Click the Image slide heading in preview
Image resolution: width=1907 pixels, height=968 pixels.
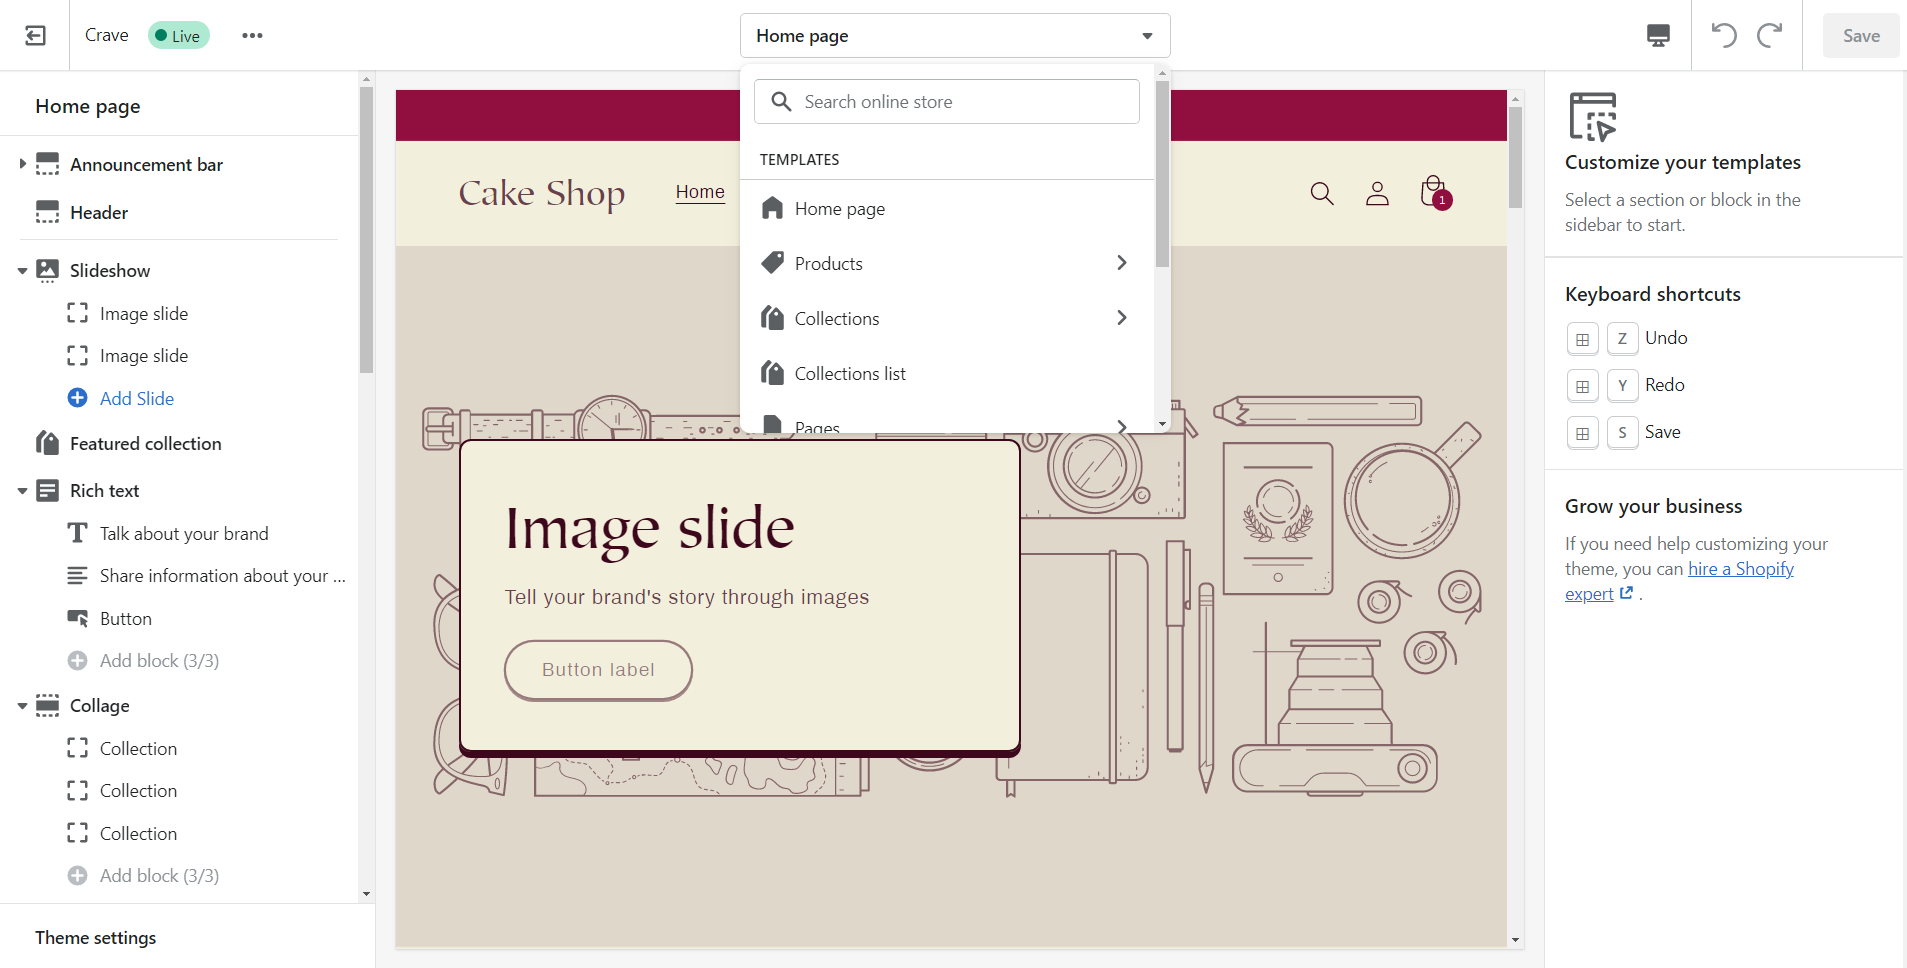click(x=650, y=529)
